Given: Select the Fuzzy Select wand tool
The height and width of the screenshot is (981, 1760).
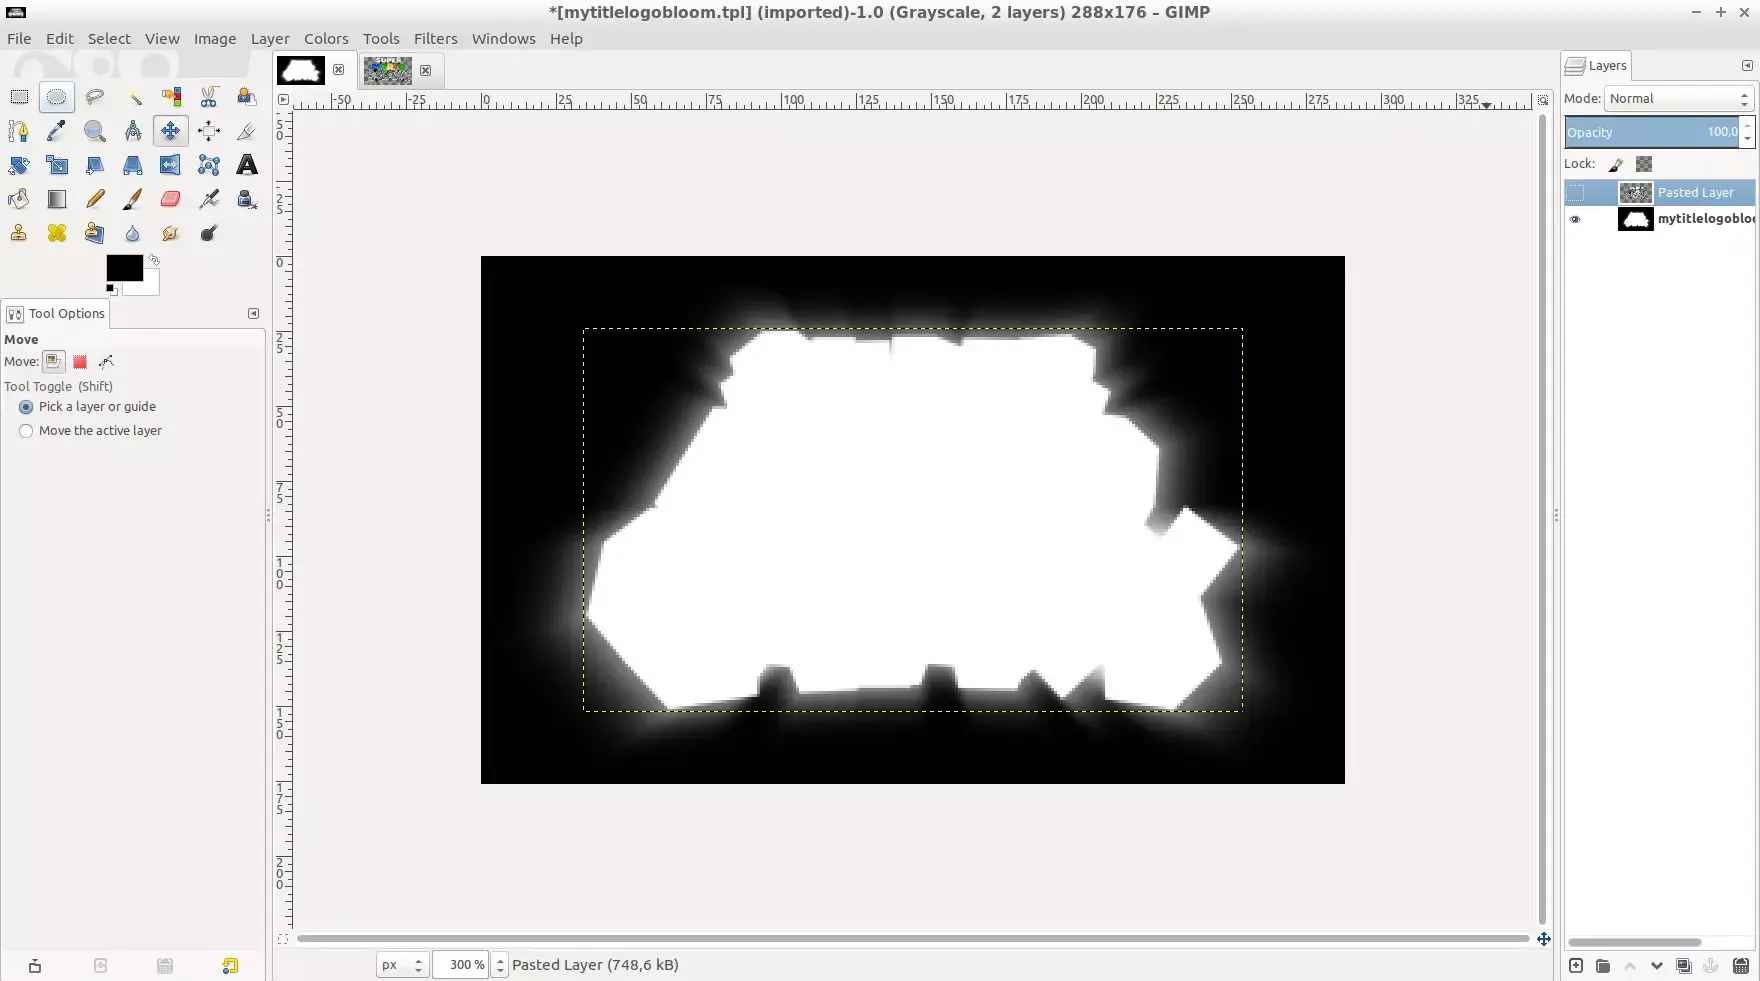Looking at the screenshot, I should [133, 97].
